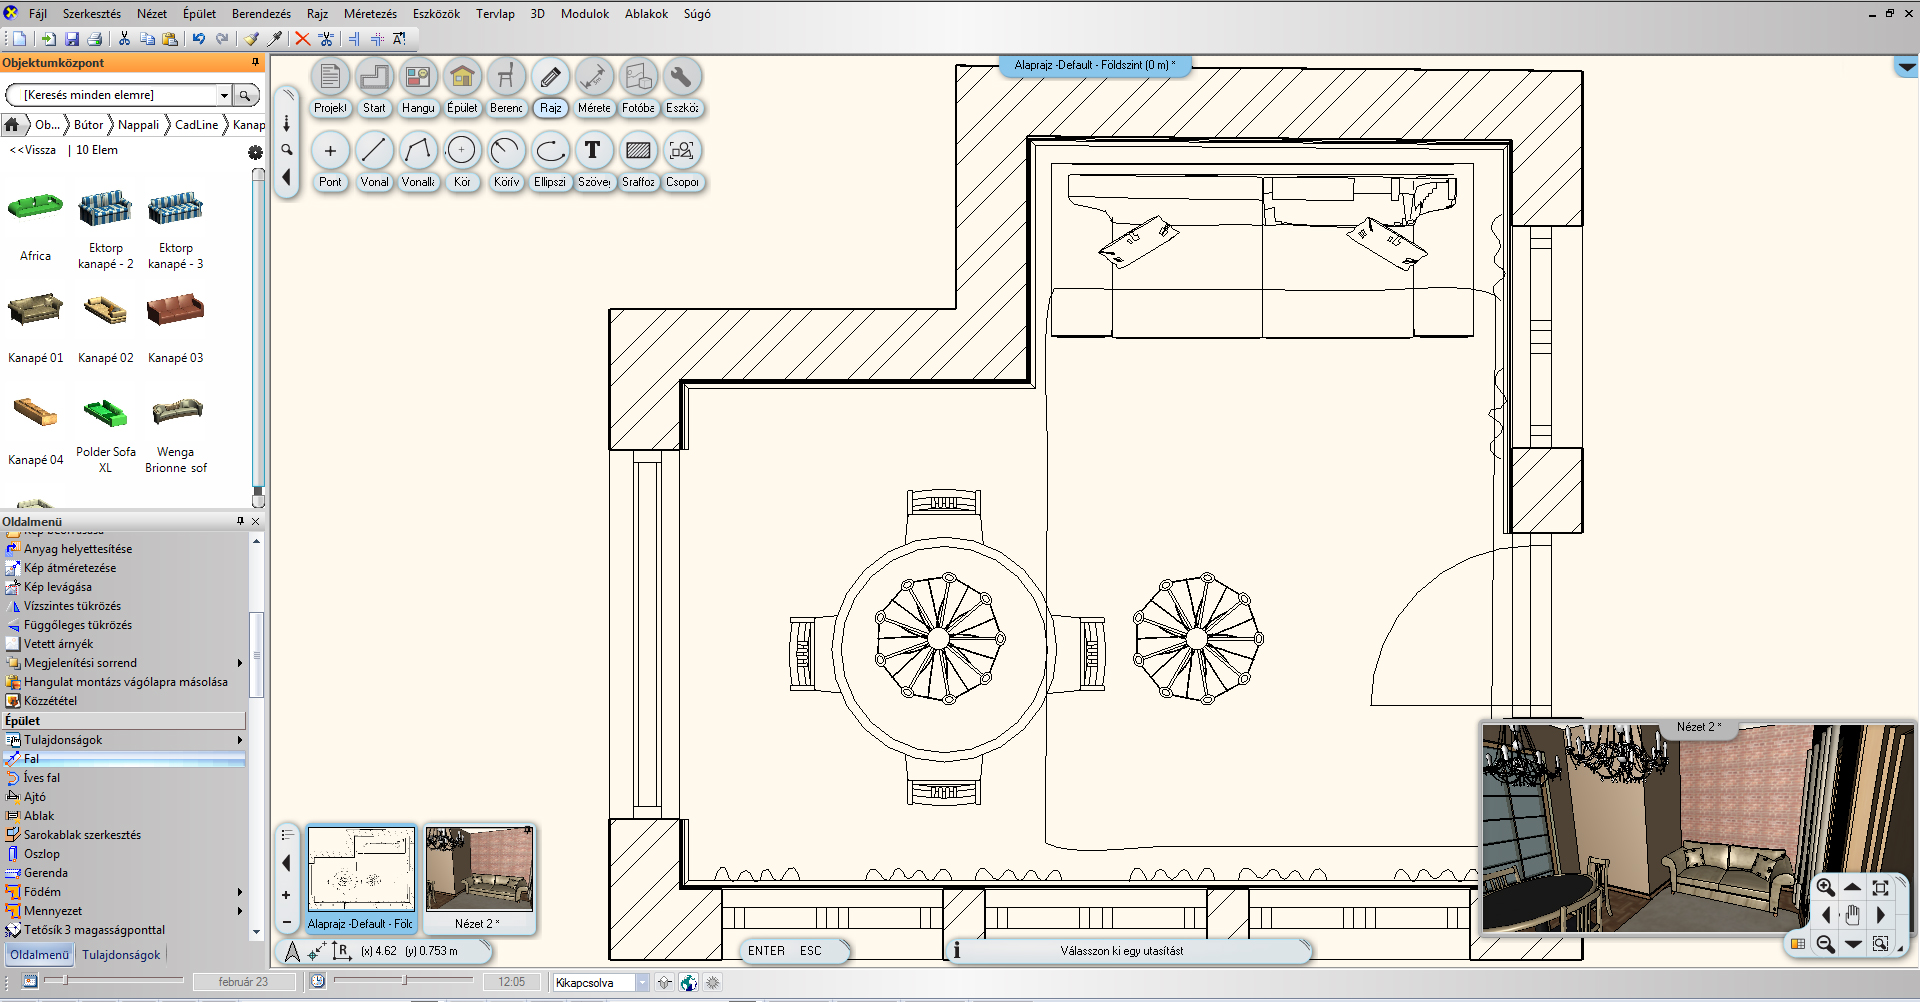This screenshot has height=1002, width=1920.
Task: Open the Berendezés chair tool group
Action: point(506,77)
